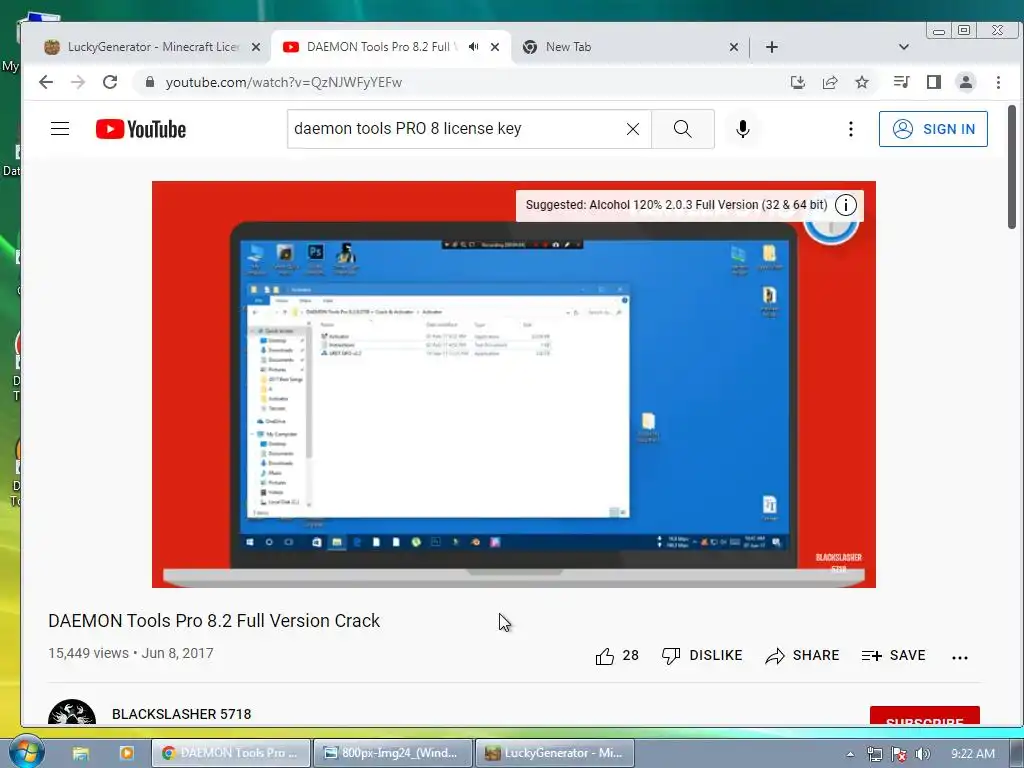Close the LuckyGenerator tab
Image resolution: width=1024 pixels, height=768 pixels.
click(256, 47)
